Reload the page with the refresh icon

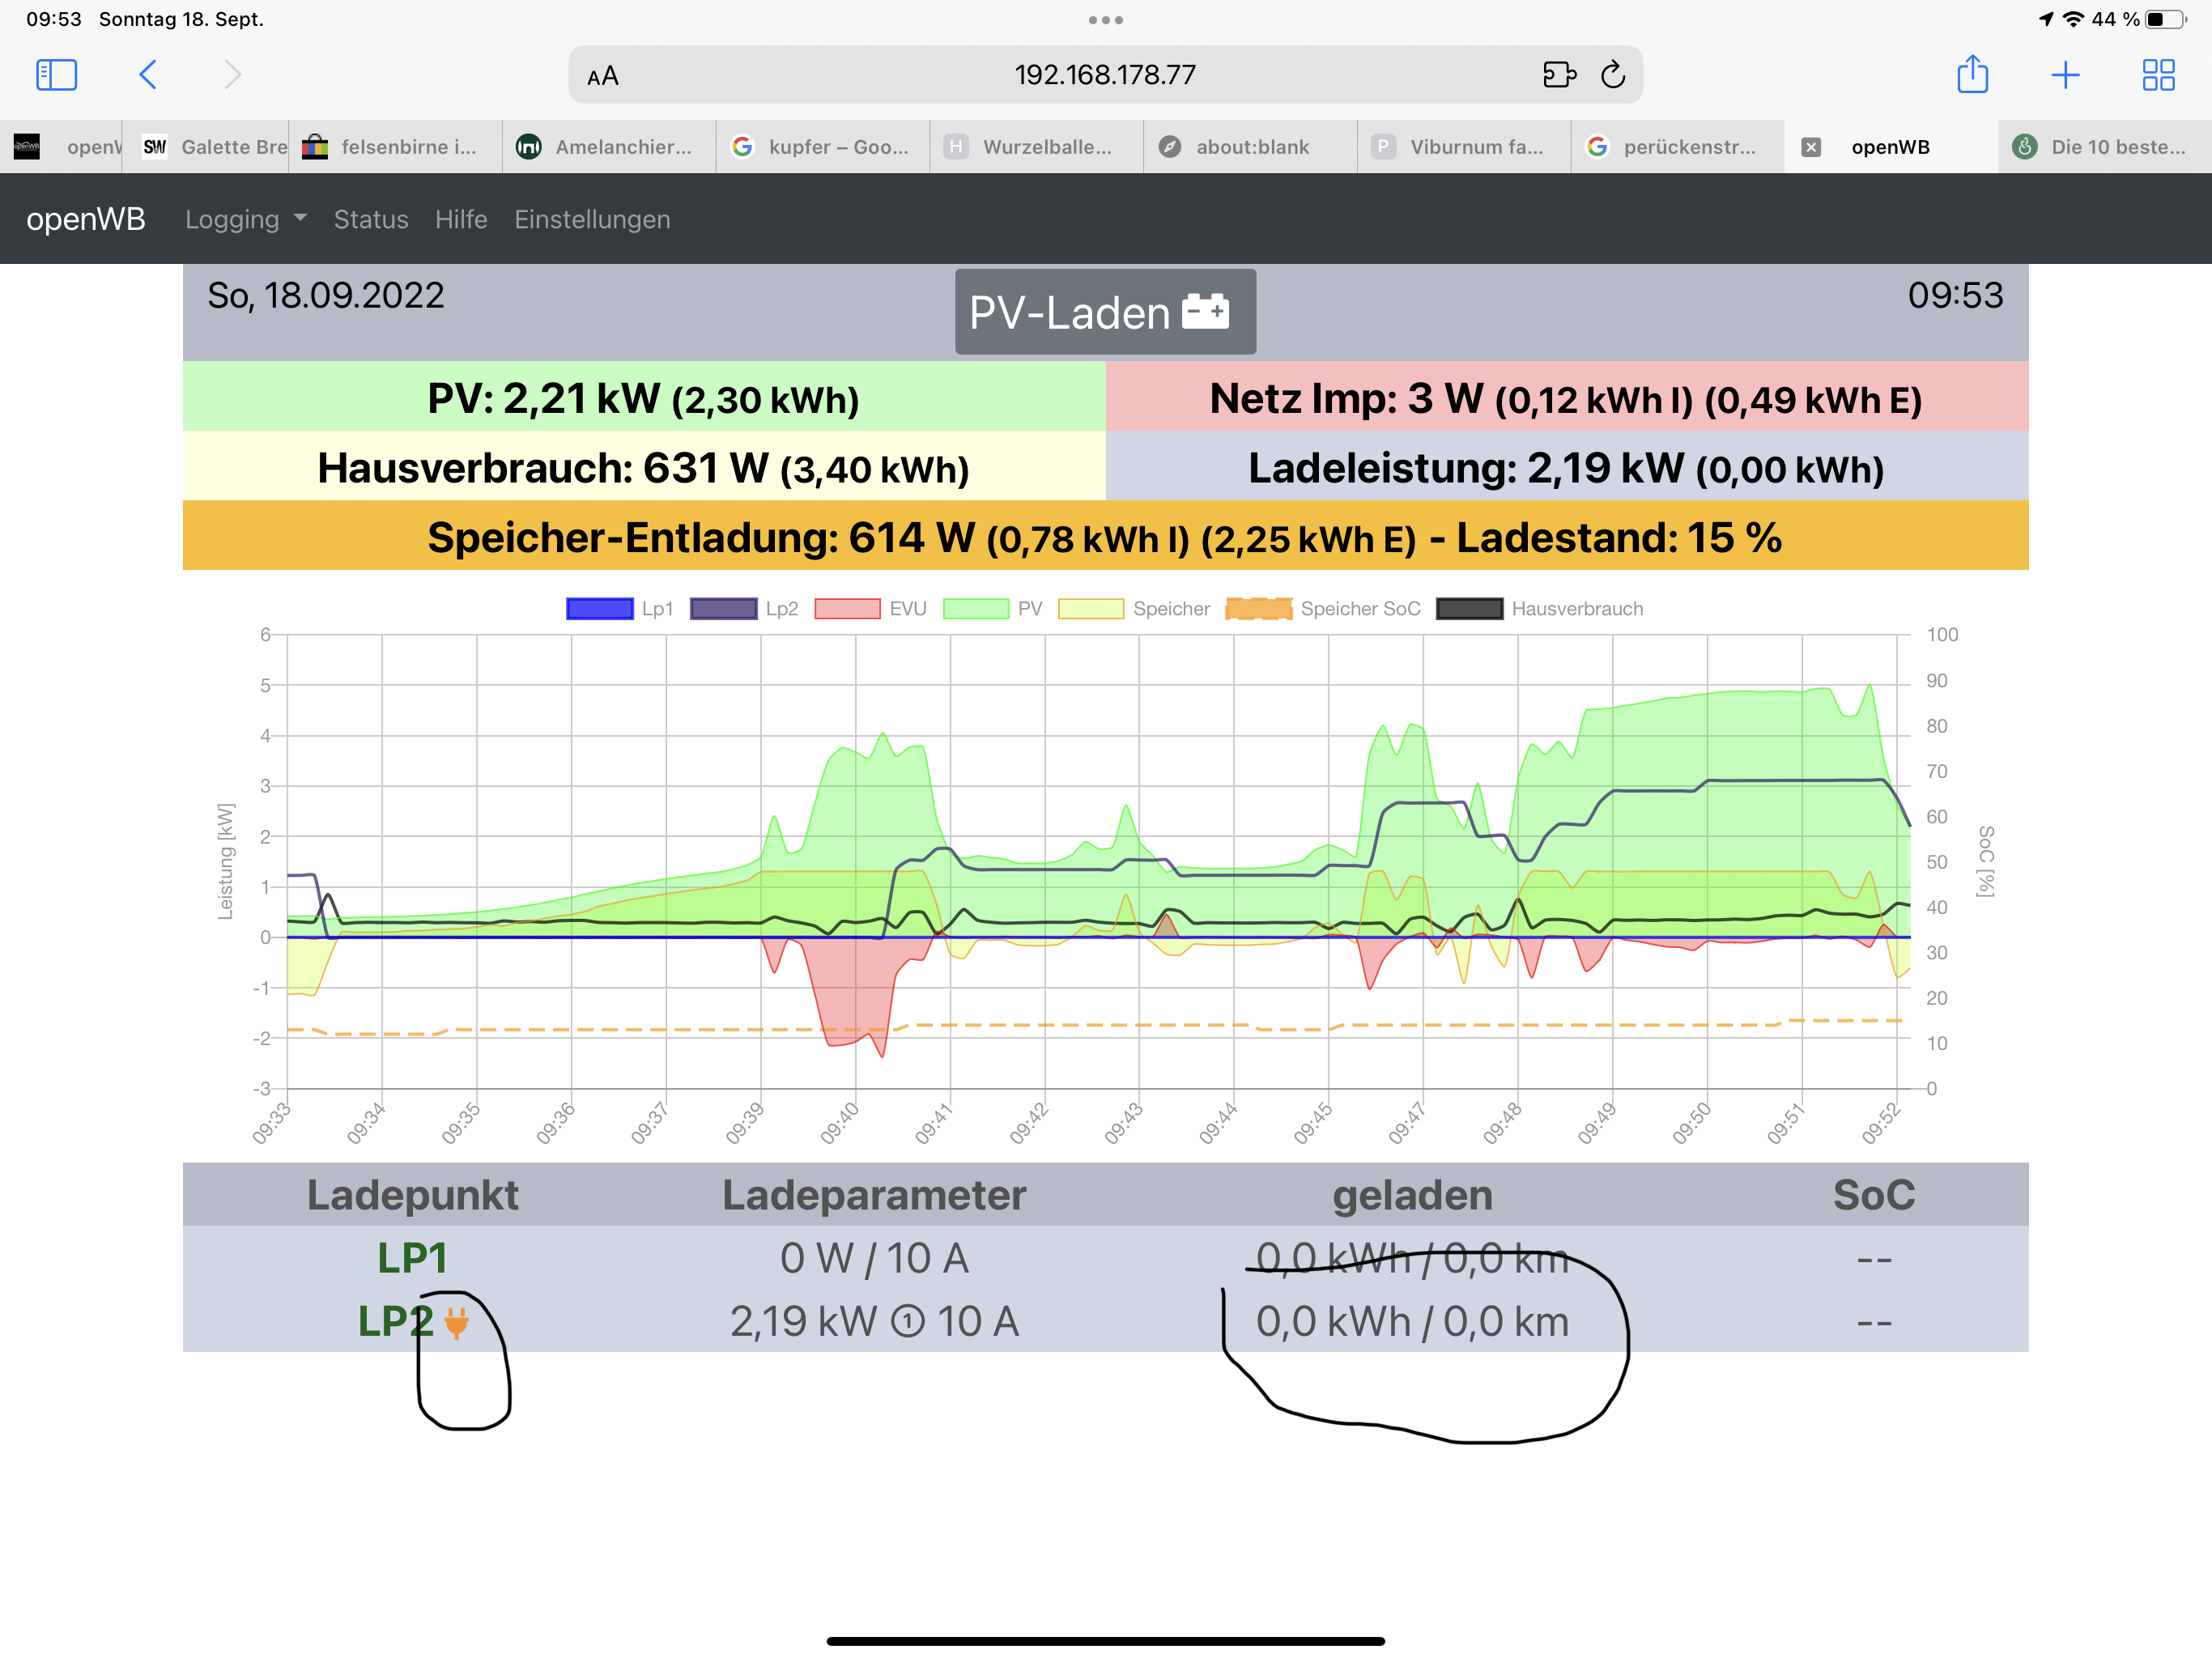tap(1612, 75)
